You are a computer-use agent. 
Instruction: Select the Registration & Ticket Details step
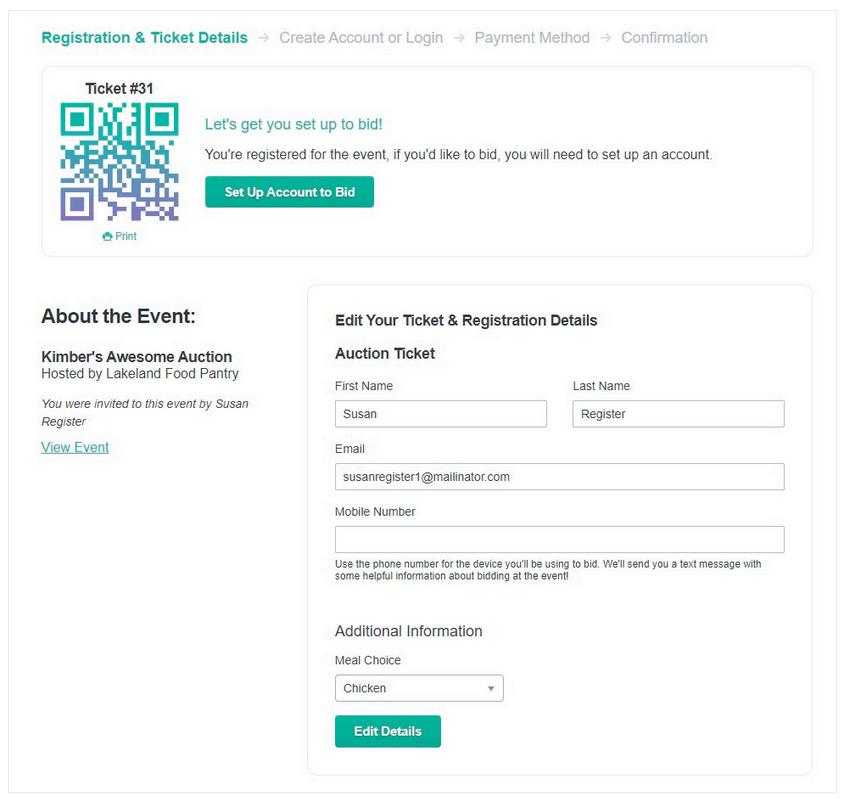(144, 38)
